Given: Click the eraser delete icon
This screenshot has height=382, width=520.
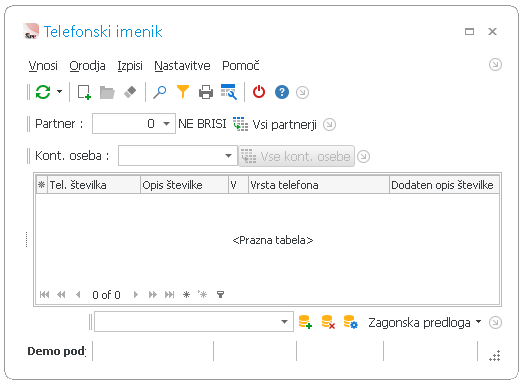Looking at the screenshot, I should (130, 92).
